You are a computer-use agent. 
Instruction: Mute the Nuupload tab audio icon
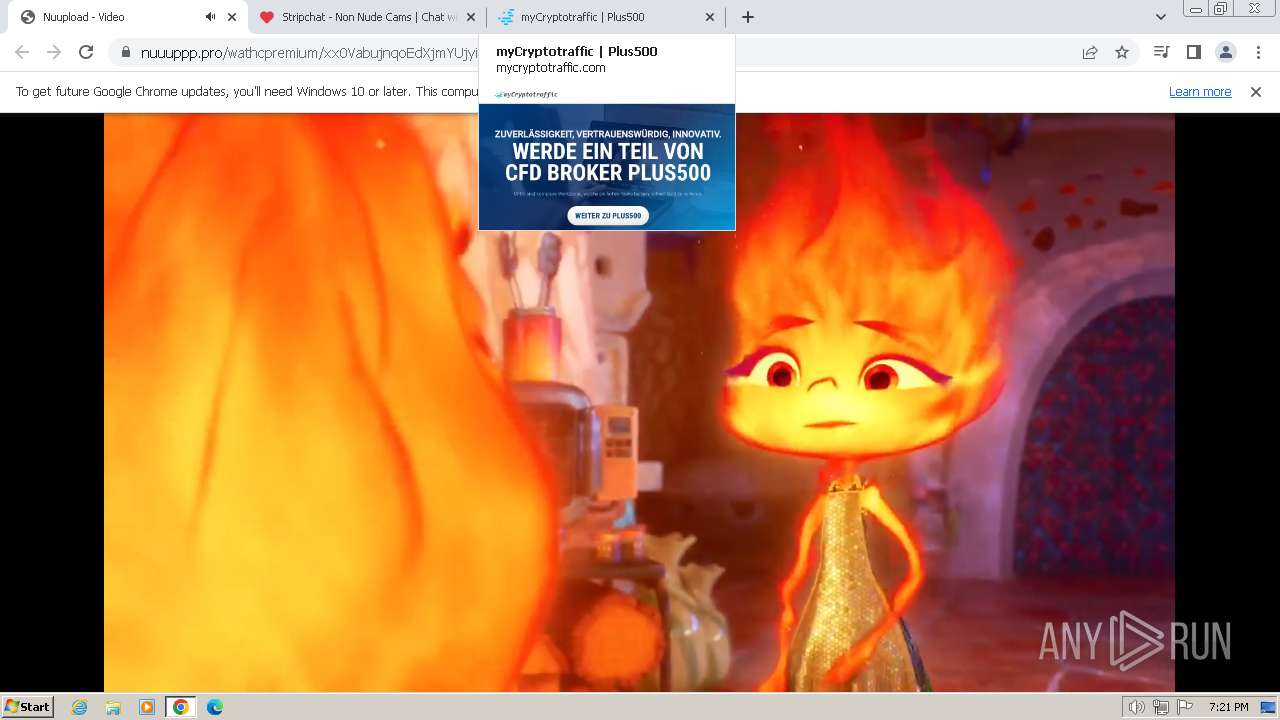click(x=210, y=17)
